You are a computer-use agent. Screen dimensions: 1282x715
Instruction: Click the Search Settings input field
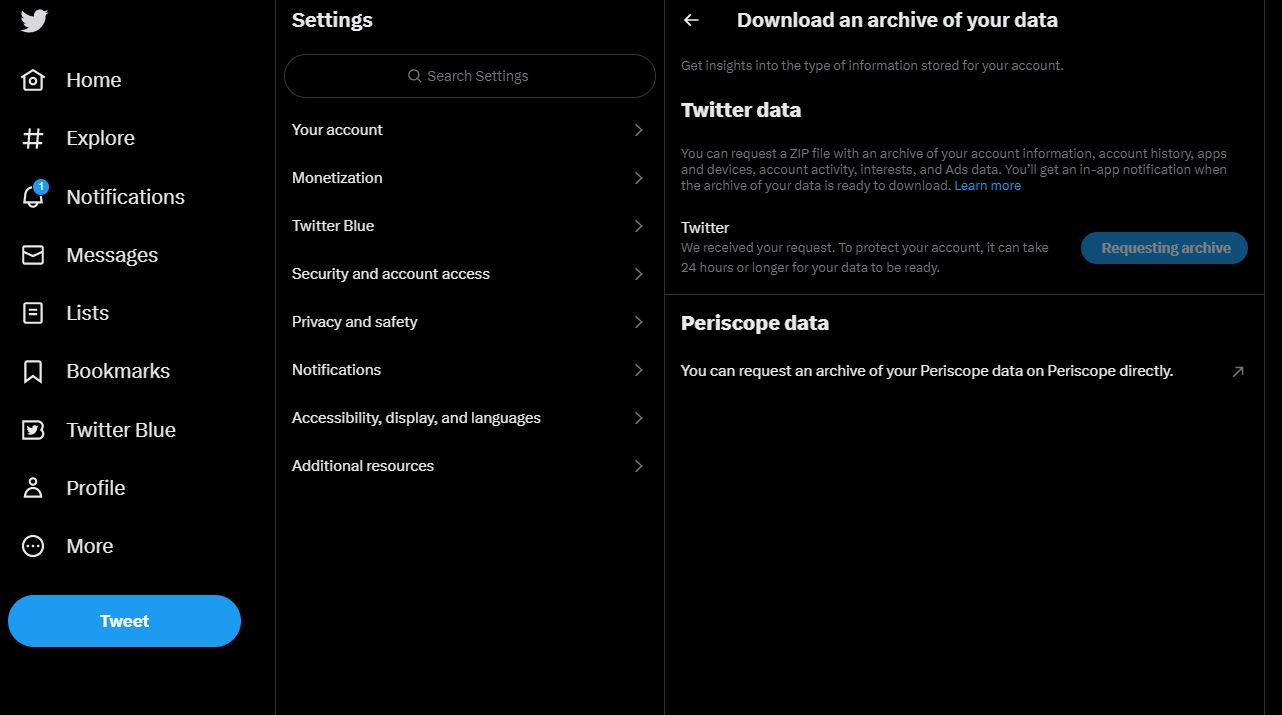click(468, 75)
